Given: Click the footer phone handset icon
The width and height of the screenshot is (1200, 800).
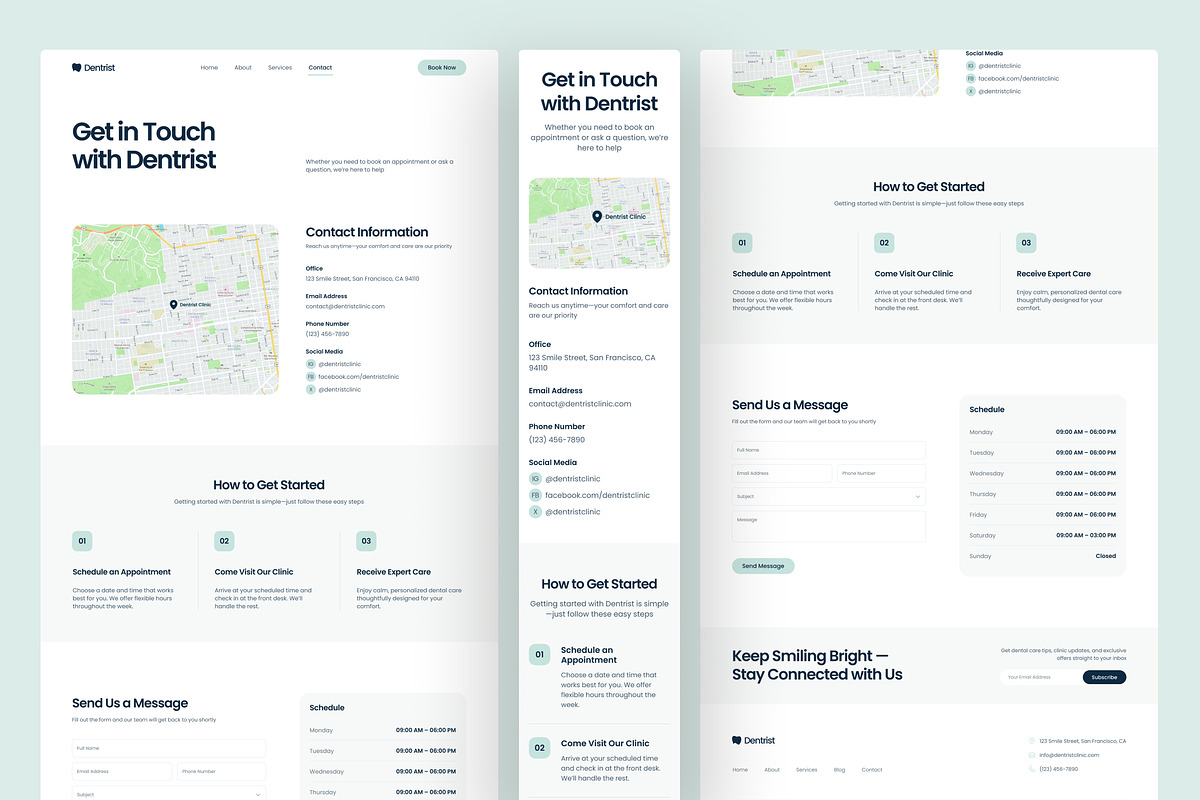Looking at the screenshot, I should [x=1032, y=769].
